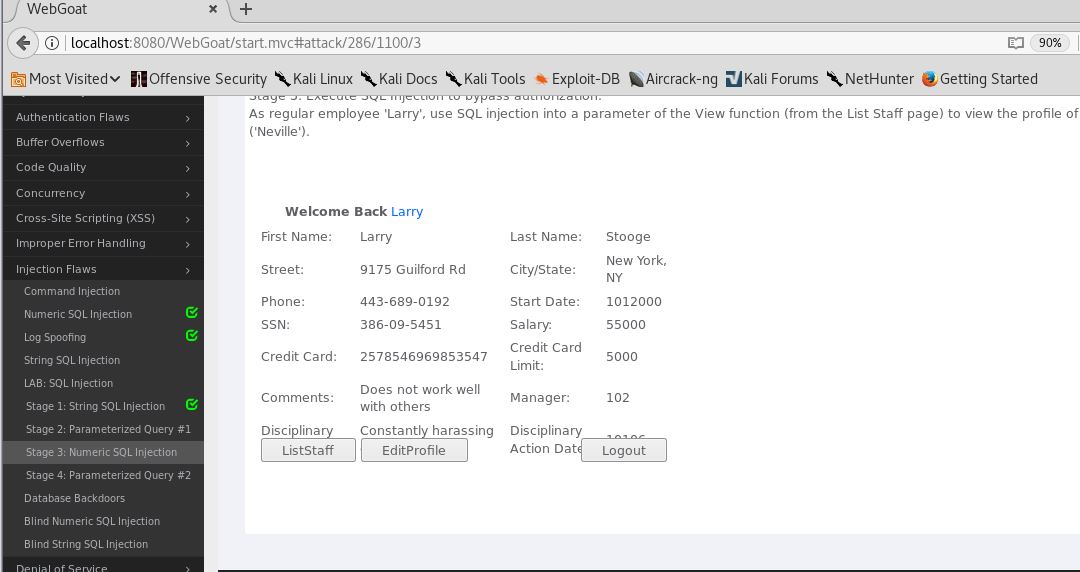This screenshot has width=1080, height=572.
Task: Click the ListStaff button
Action: tap(308, 451)
